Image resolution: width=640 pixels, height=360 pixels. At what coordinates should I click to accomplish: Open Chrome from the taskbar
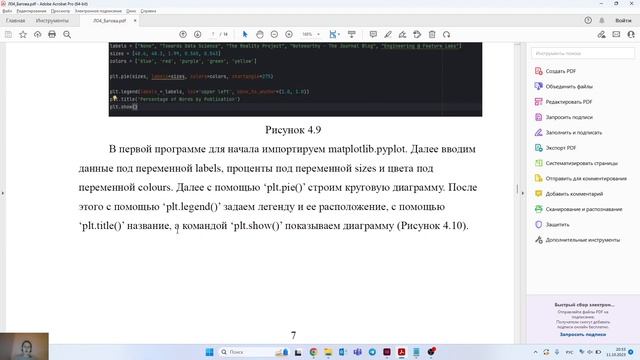click(313, 352)
